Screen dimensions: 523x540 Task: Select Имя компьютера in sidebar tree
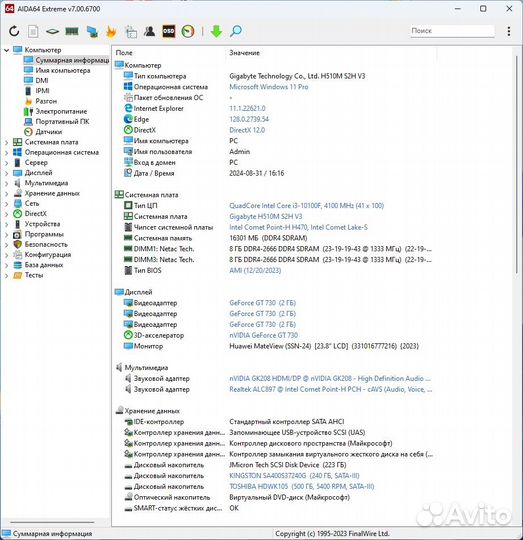pyautogui.click(x=57, y=70)
